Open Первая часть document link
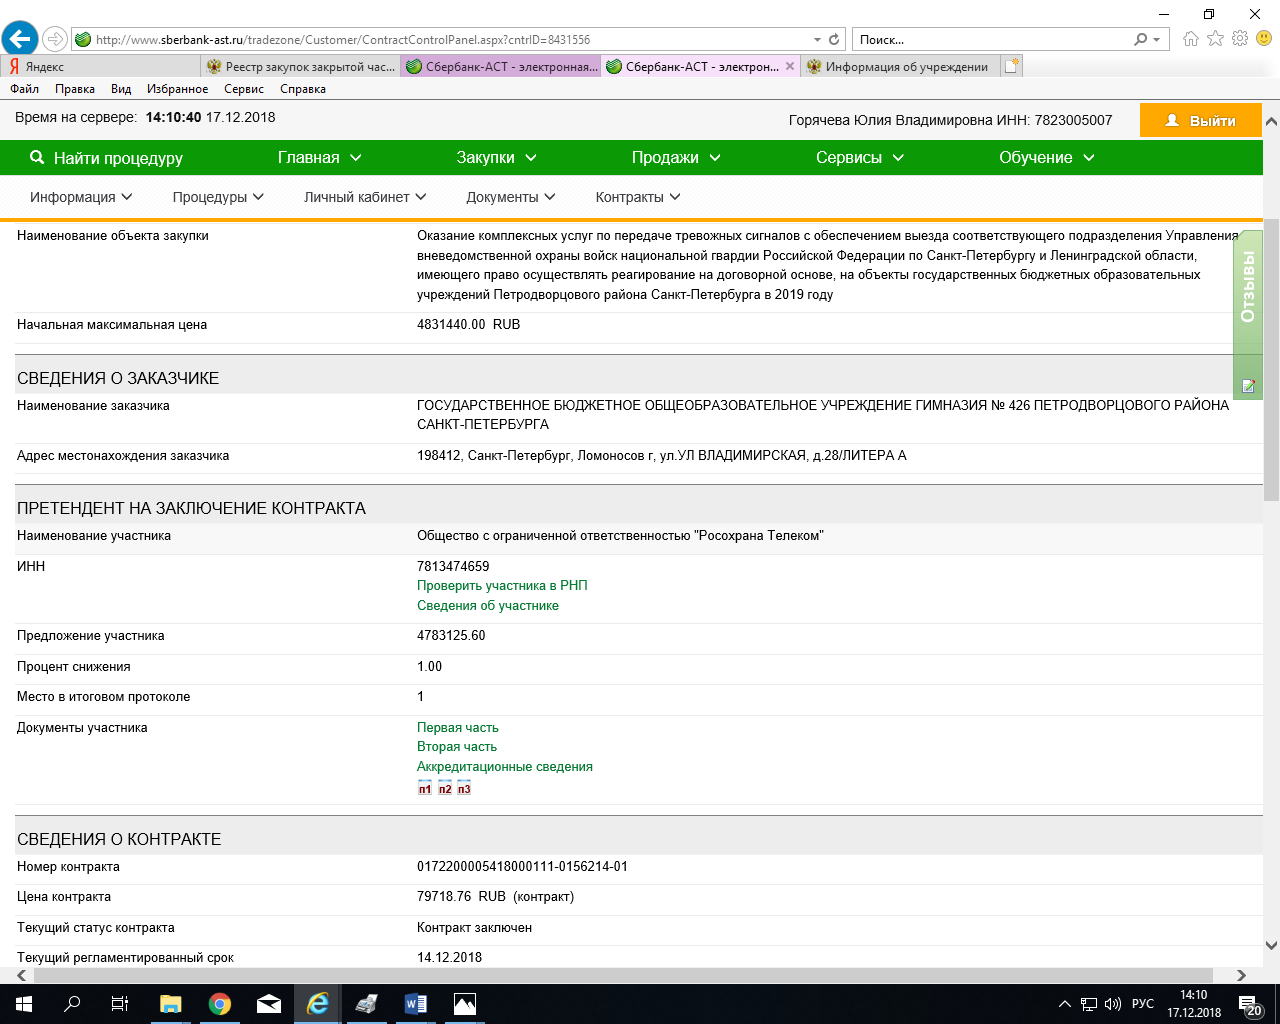Screen dimensions: 1280x1024 457,728
